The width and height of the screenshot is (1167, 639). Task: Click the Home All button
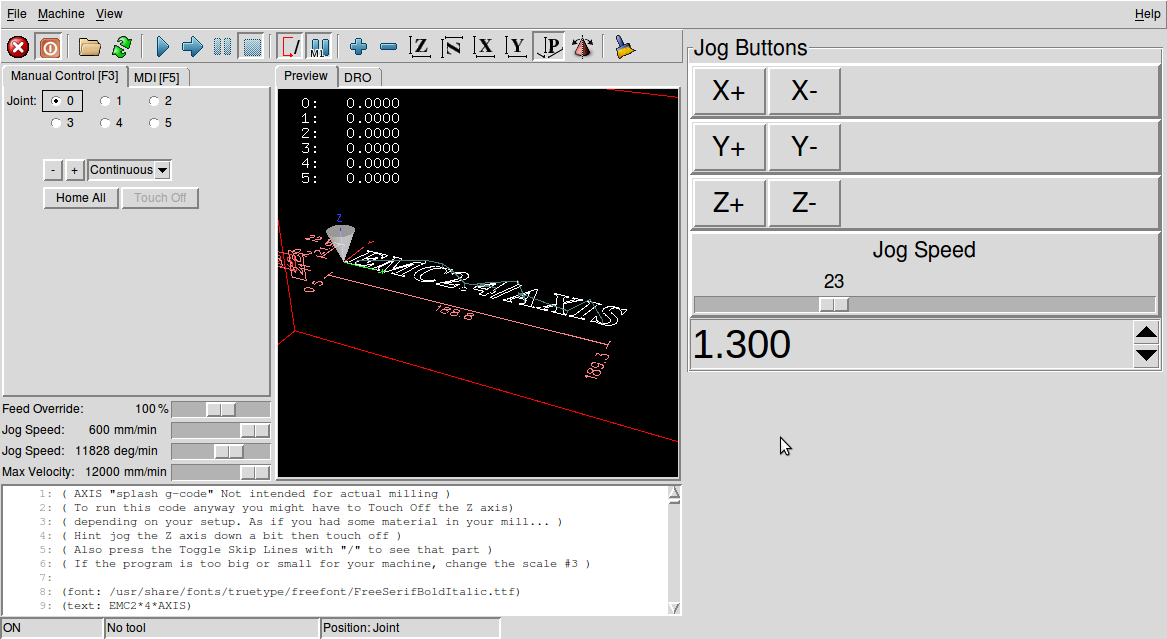81,198
